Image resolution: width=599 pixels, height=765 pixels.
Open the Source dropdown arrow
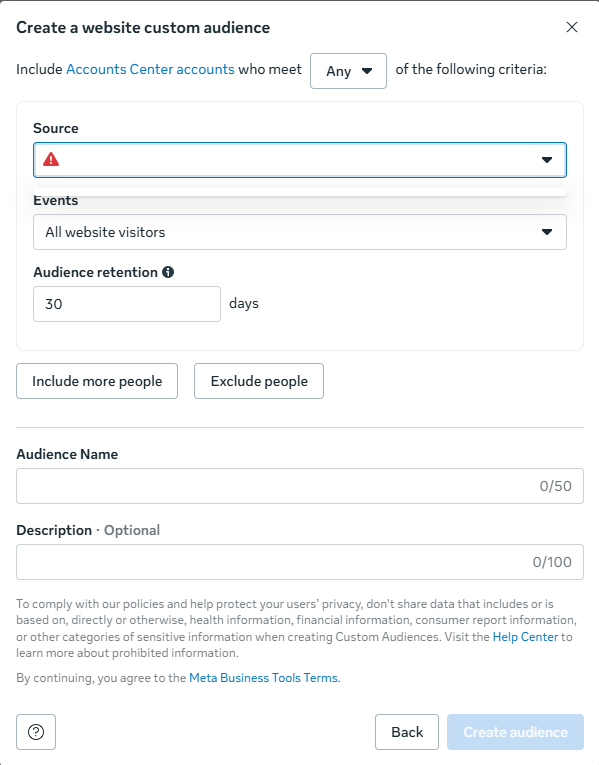click(547, 160)
